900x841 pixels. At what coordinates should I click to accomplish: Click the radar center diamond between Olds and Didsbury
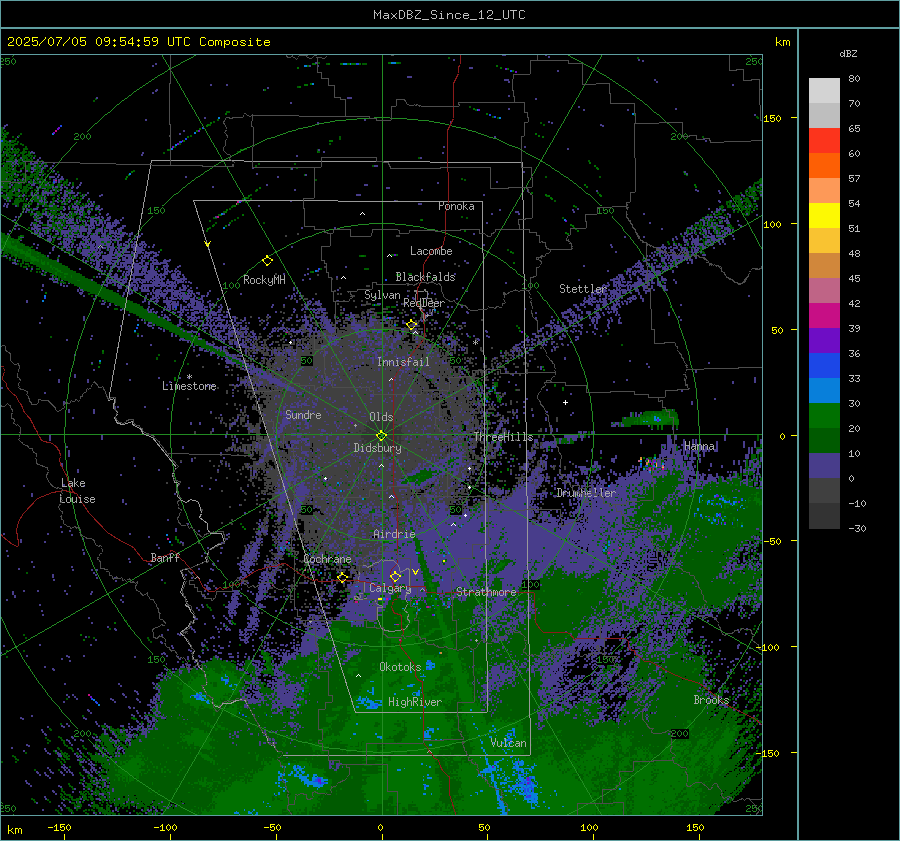(x=382, y=435)
